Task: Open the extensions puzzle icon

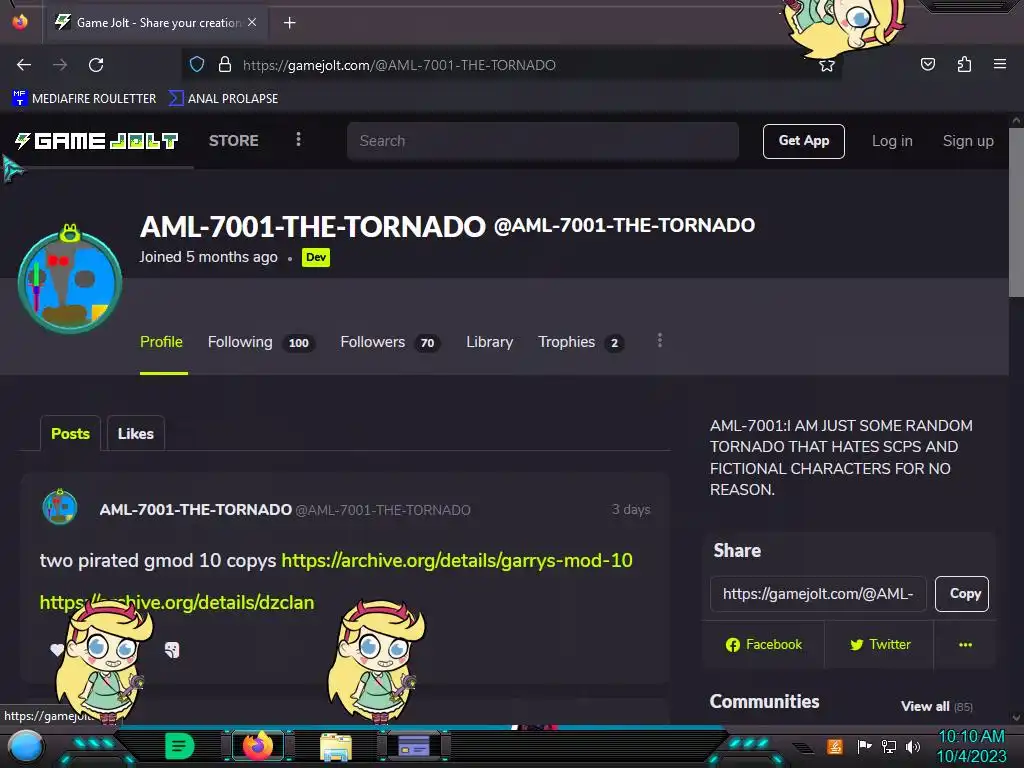Action: pyautogui.click(x=964, y=64)
